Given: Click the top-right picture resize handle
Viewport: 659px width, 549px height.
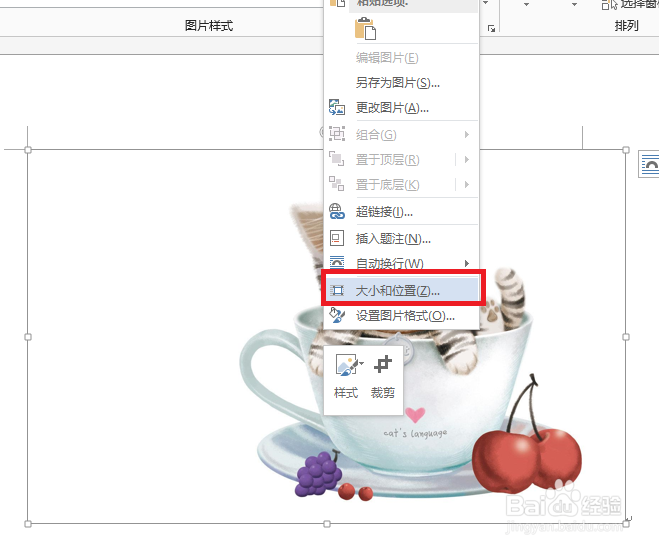Looking at the screenshot, I should [626, 150].
